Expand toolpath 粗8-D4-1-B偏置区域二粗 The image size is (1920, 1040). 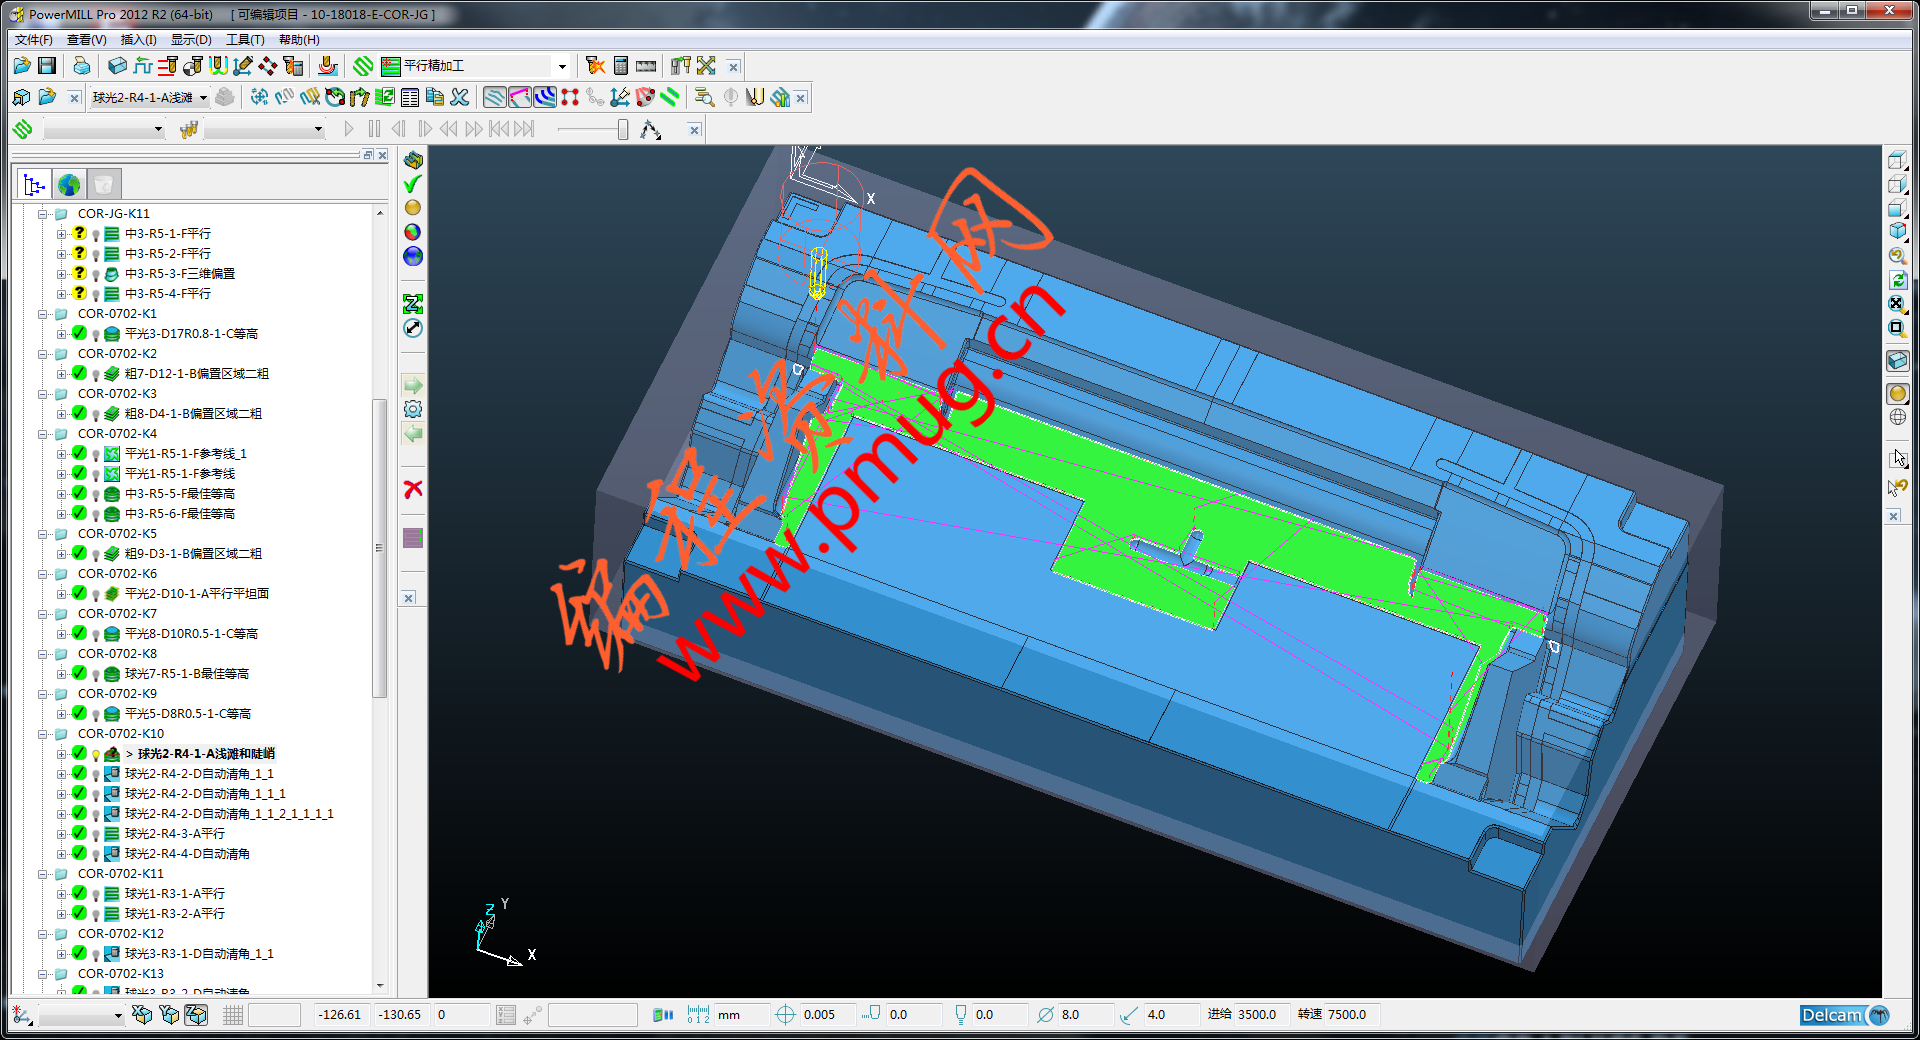click(x=61, y=414)
